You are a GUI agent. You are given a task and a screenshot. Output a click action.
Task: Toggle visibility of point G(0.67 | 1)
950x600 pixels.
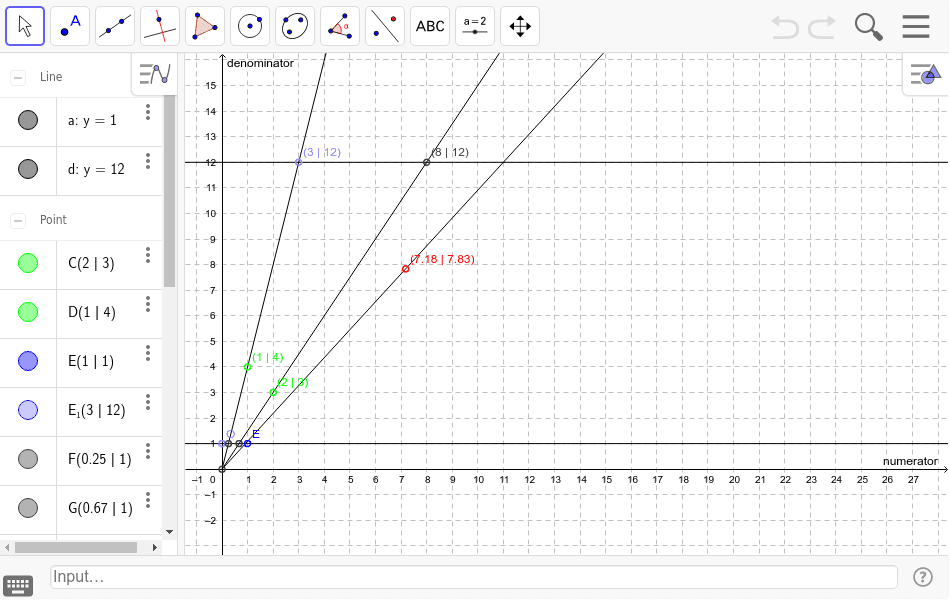coord(28,508)
